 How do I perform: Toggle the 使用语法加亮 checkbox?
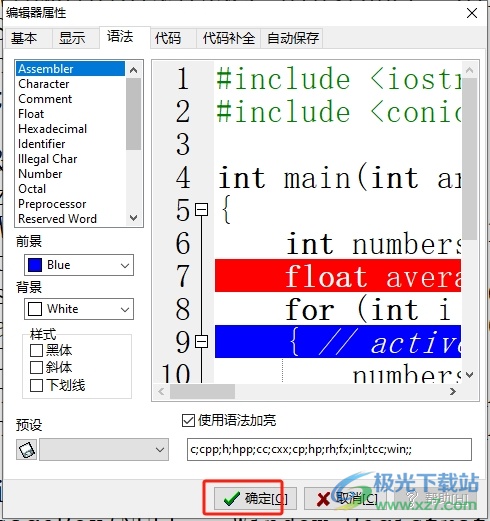pos(188,420)
